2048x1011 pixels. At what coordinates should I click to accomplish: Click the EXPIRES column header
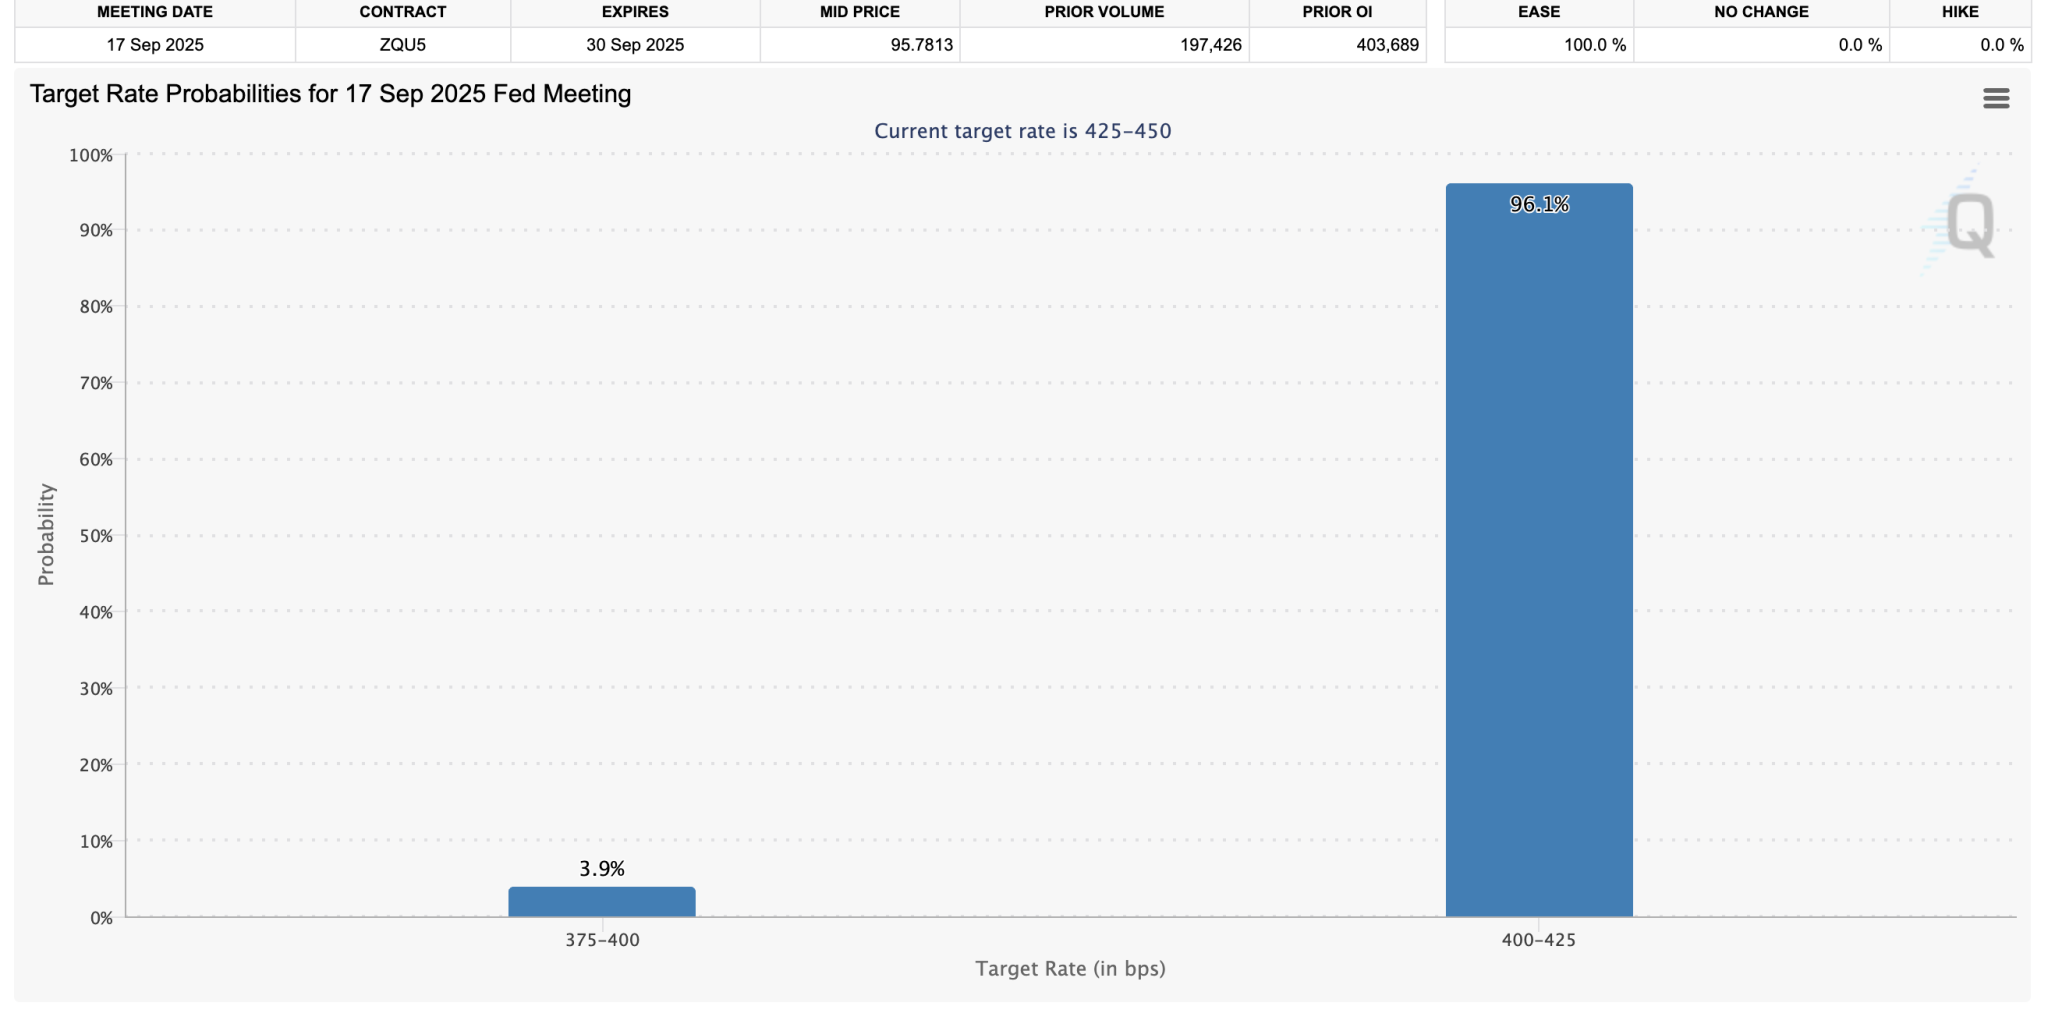click(x=635, y=12)
